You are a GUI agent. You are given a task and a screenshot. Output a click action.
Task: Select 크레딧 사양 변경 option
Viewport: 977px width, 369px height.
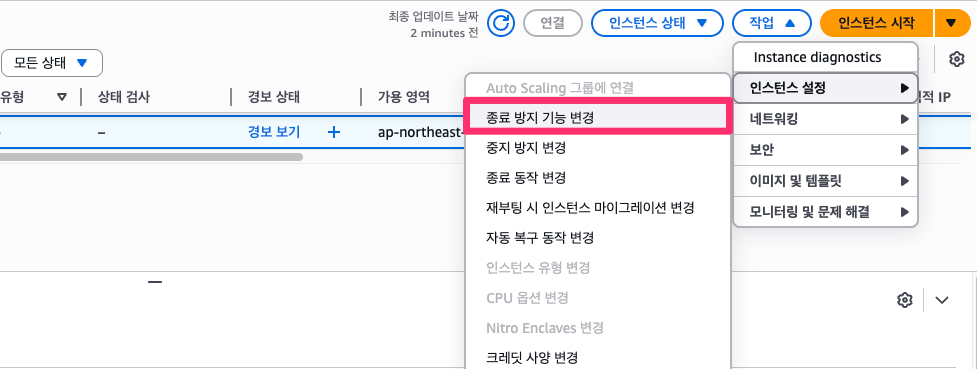point(597,358)
